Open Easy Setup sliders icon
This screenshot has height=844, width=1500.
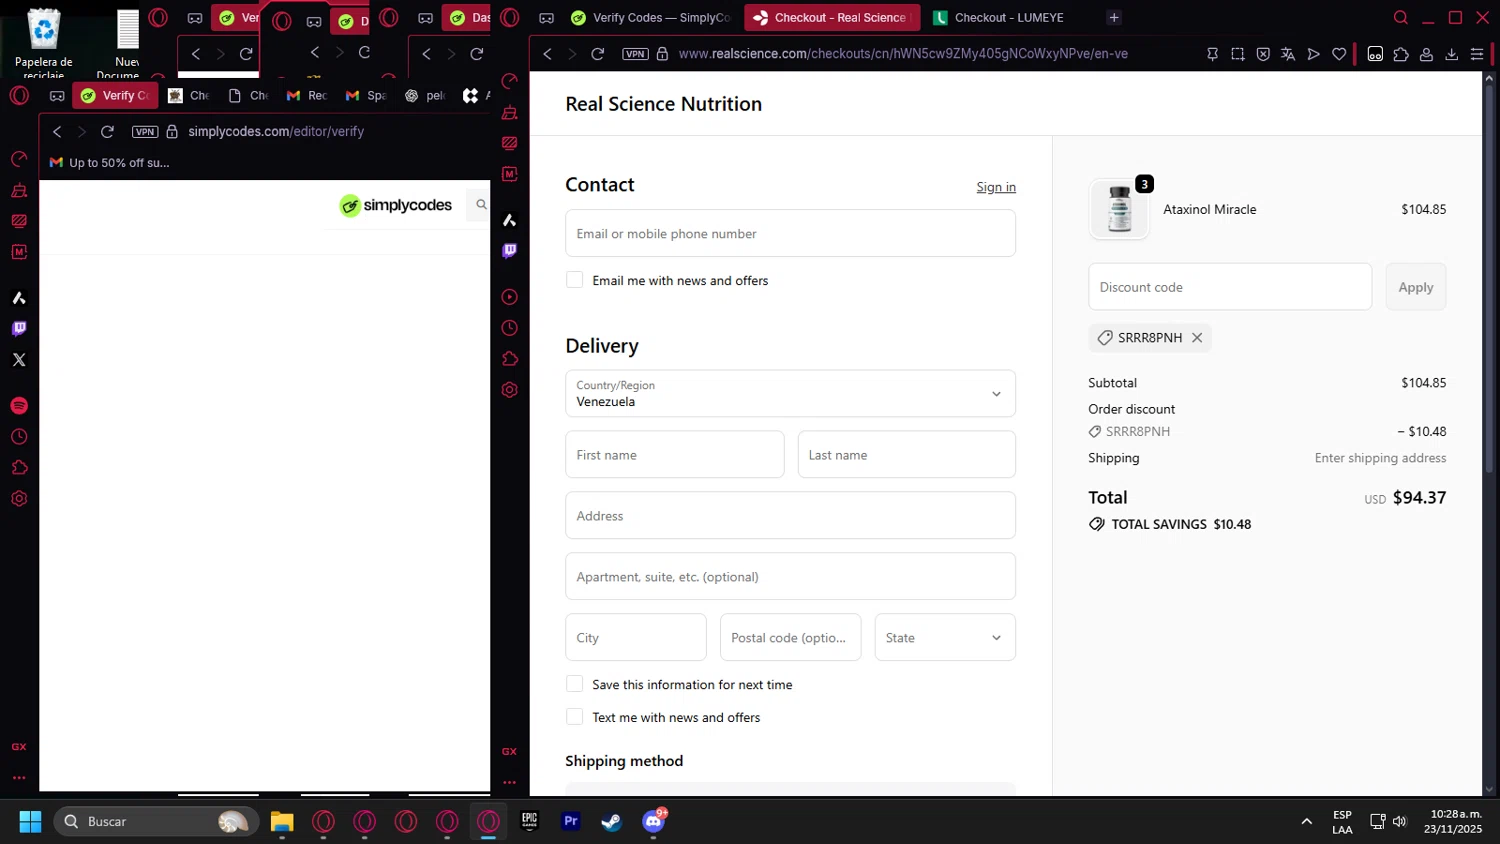(1477, 54)
